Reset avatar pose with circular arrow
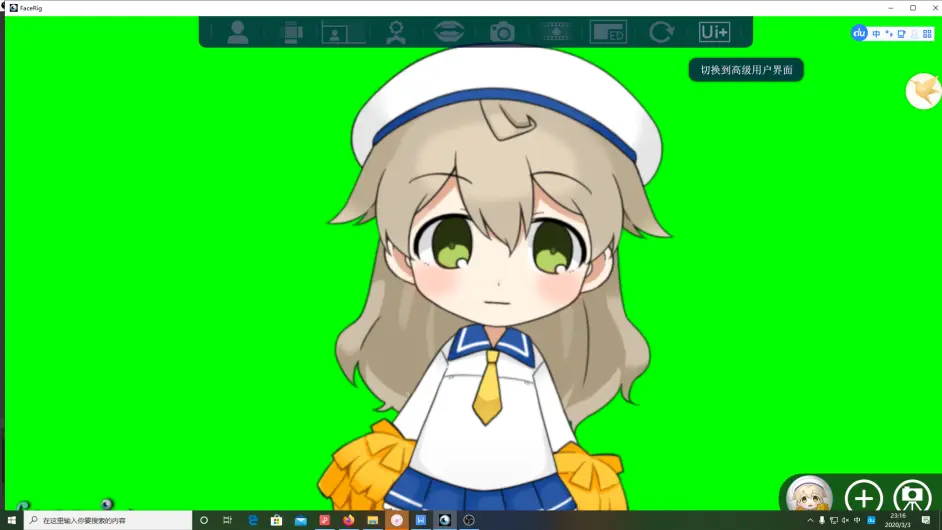This screenshot has height=530, width=942. [x=661, y=32]
